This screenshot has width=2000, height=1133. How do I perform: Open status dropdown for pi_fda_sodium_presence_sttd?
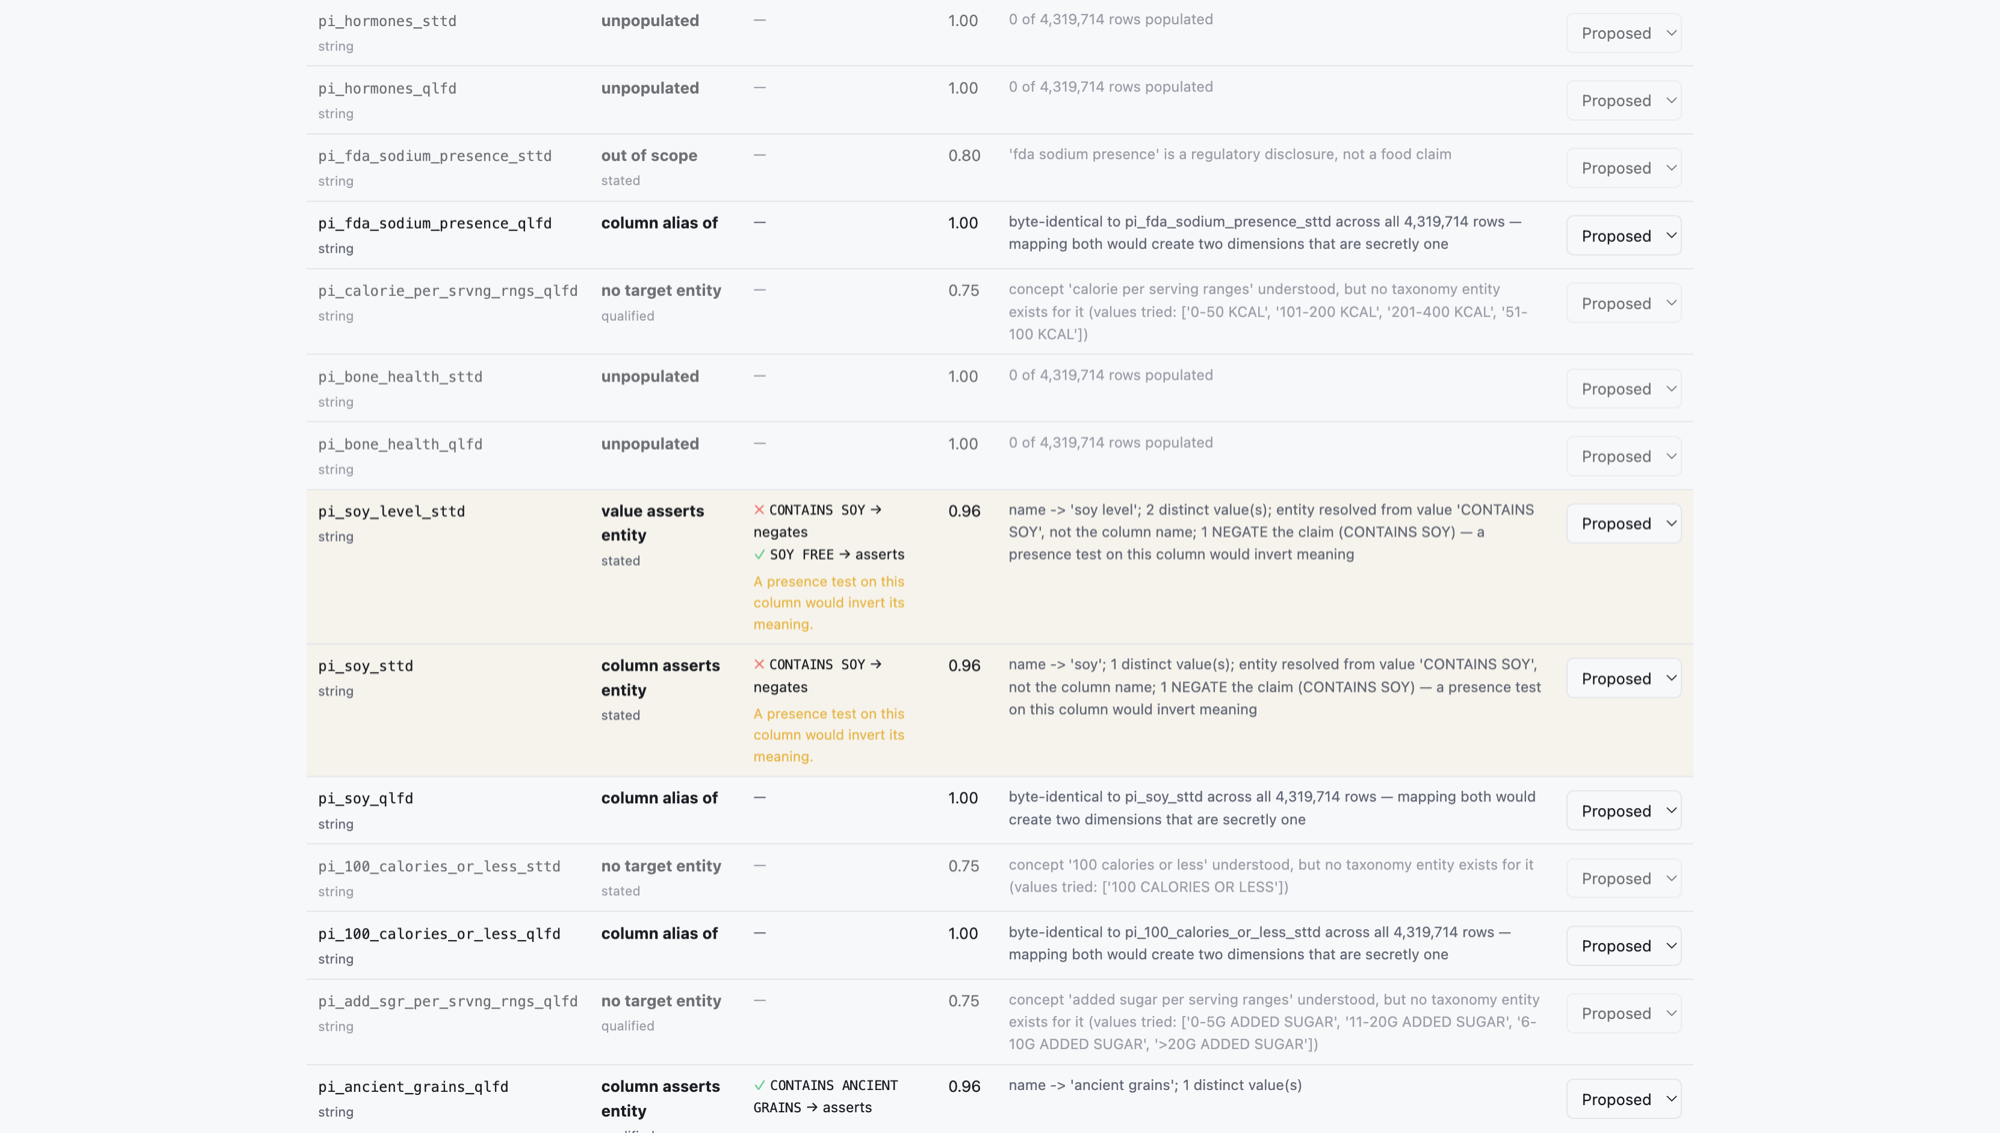[1623, 168]
